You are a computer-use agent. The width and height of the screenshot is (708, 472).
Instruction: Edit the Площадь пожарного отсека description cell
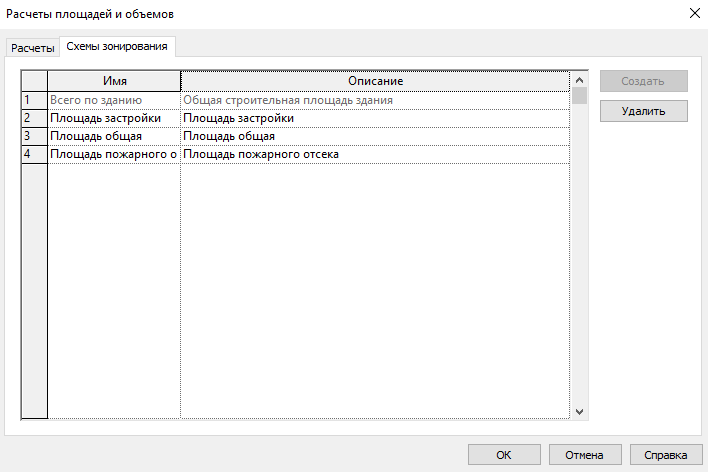click(x=375, y=154)
